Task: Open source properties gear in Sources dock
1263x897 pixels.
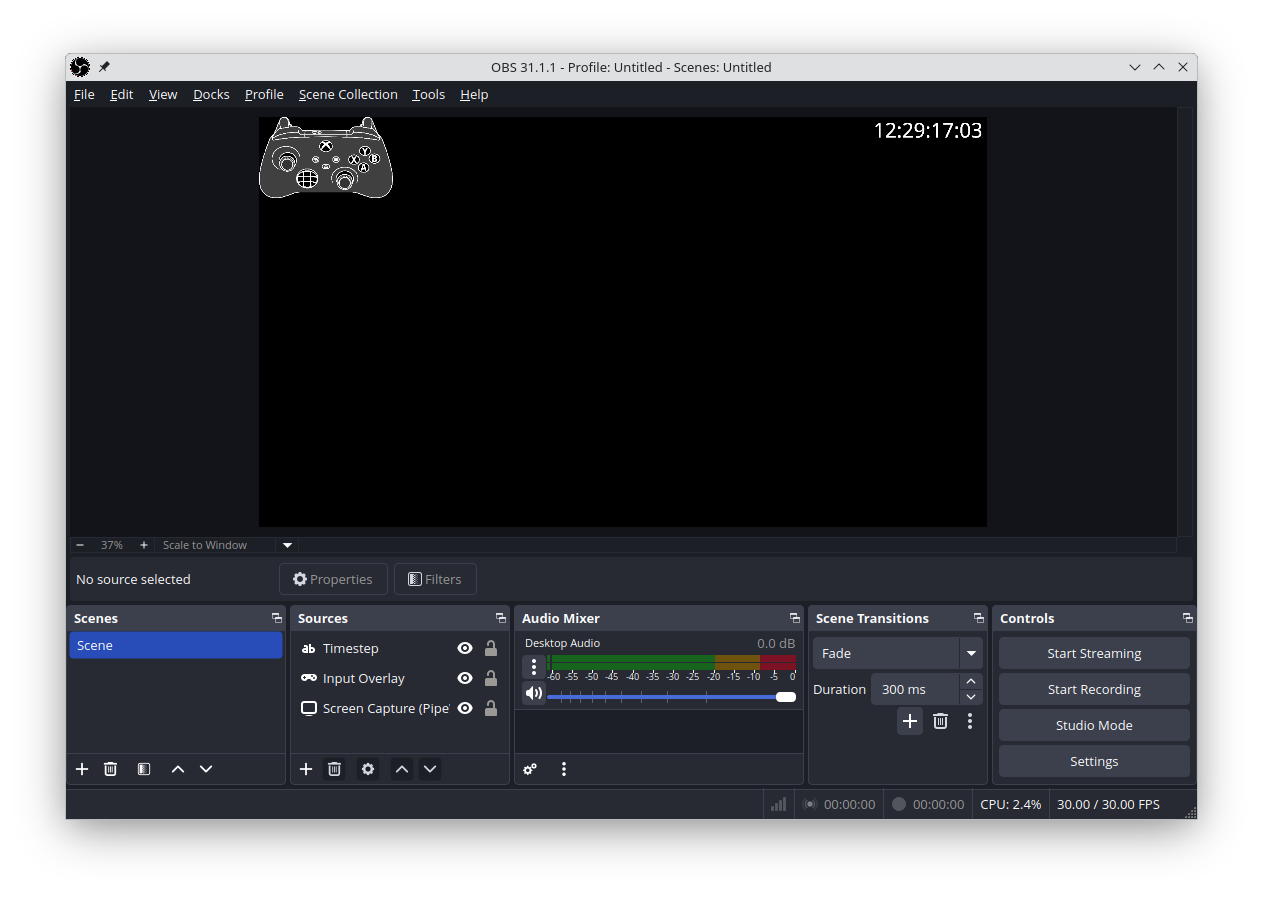Action: coord(368,769)
